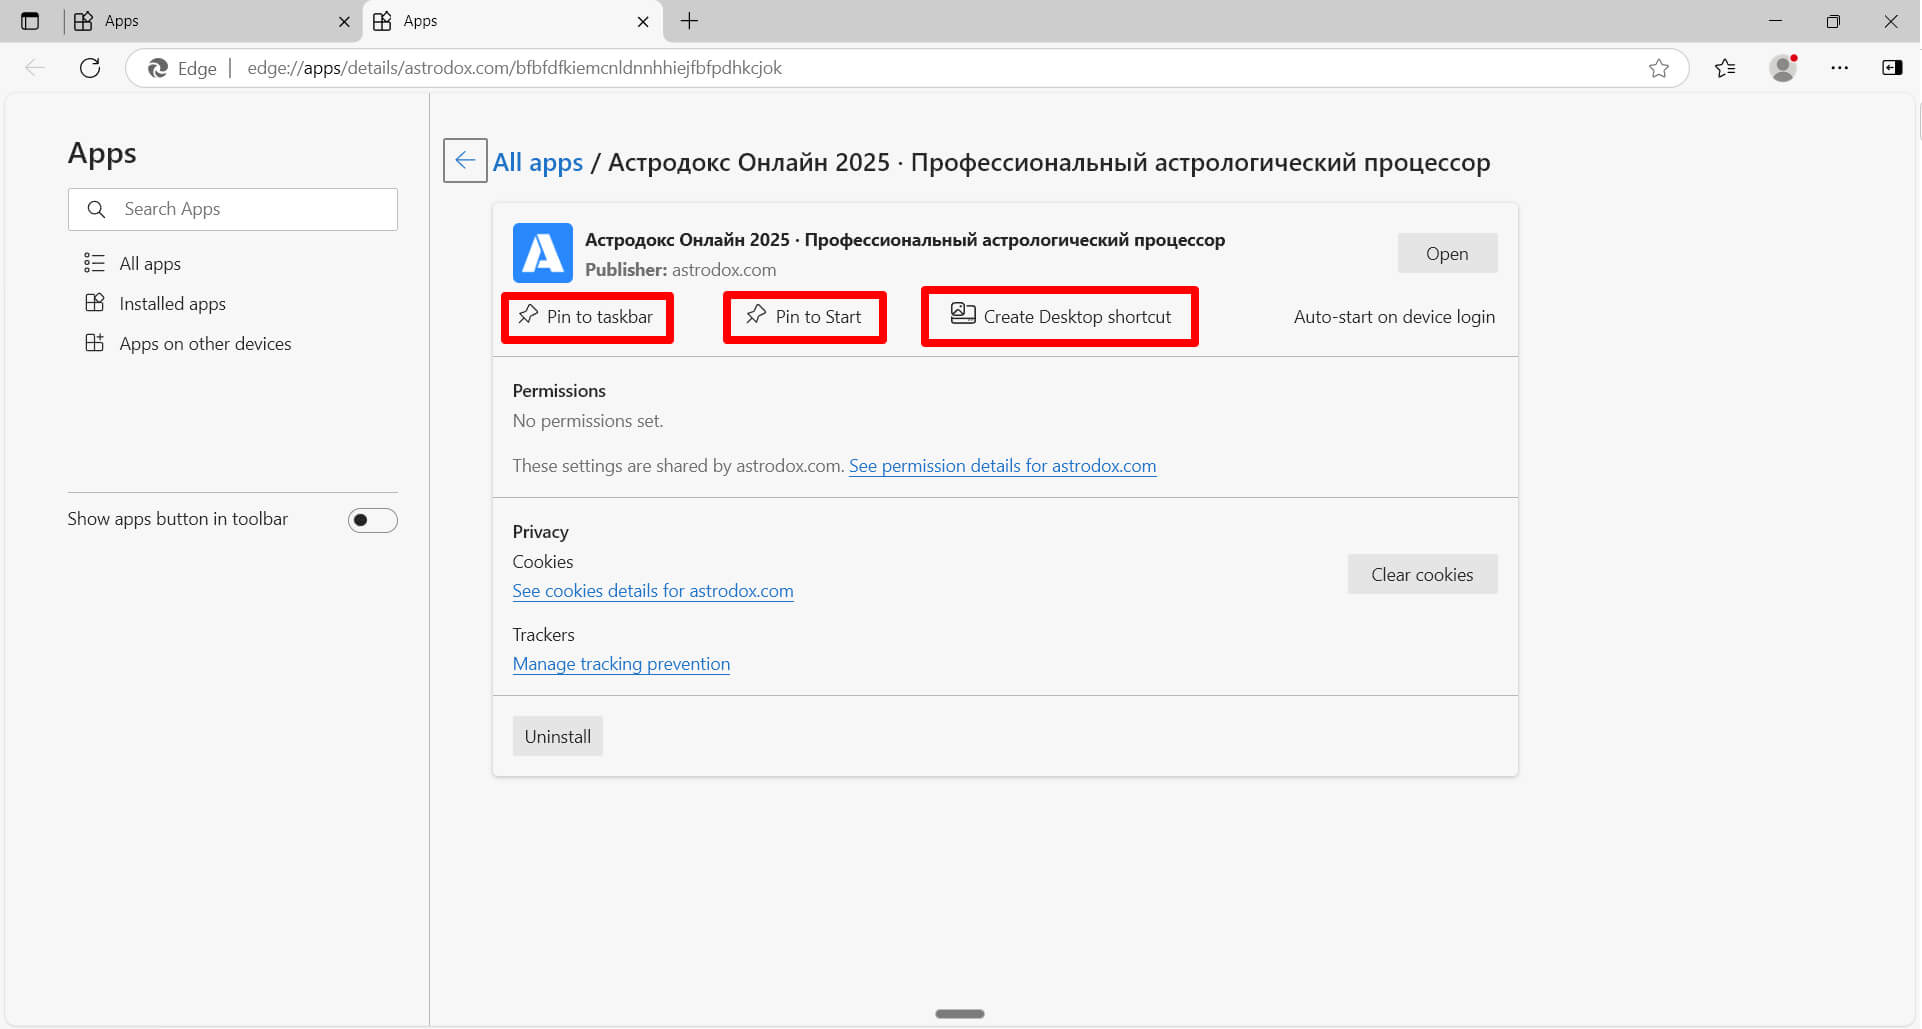Uninstall the Astrodox app
Viewport: 1922px width, 1029px height.
558,737
